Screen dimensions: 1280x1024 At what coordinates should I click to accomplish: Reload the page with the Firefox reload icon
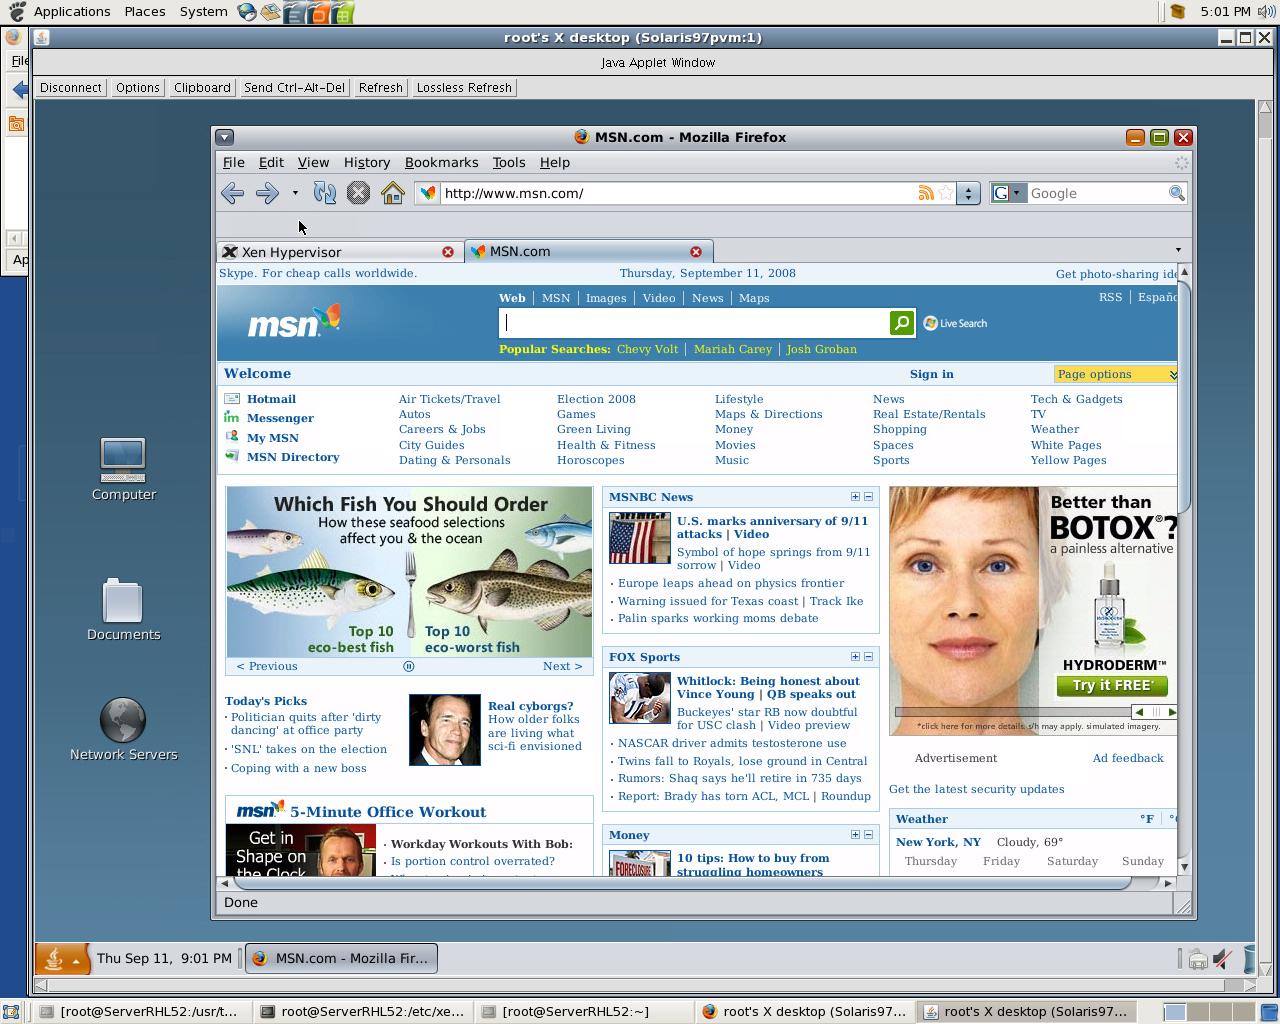point(324,193)
